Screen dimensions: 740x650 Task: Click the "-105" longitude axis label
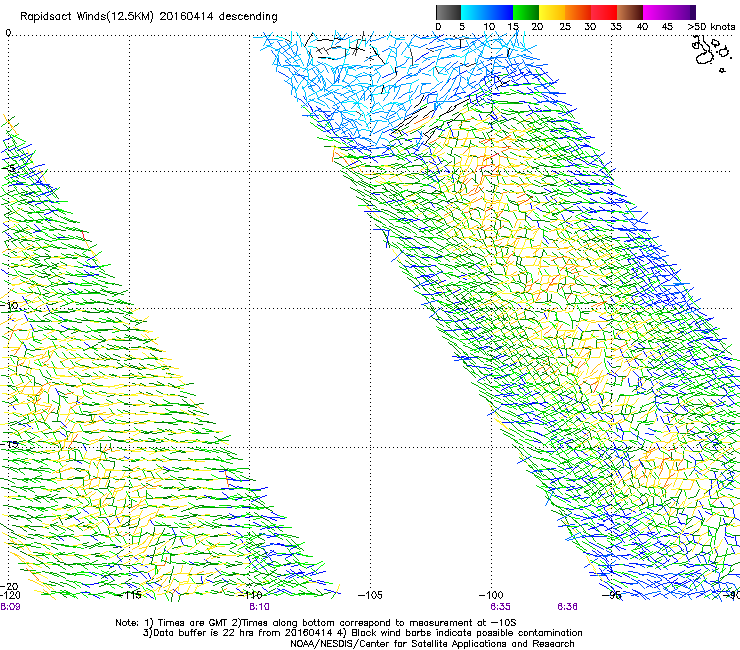[370, 595]
